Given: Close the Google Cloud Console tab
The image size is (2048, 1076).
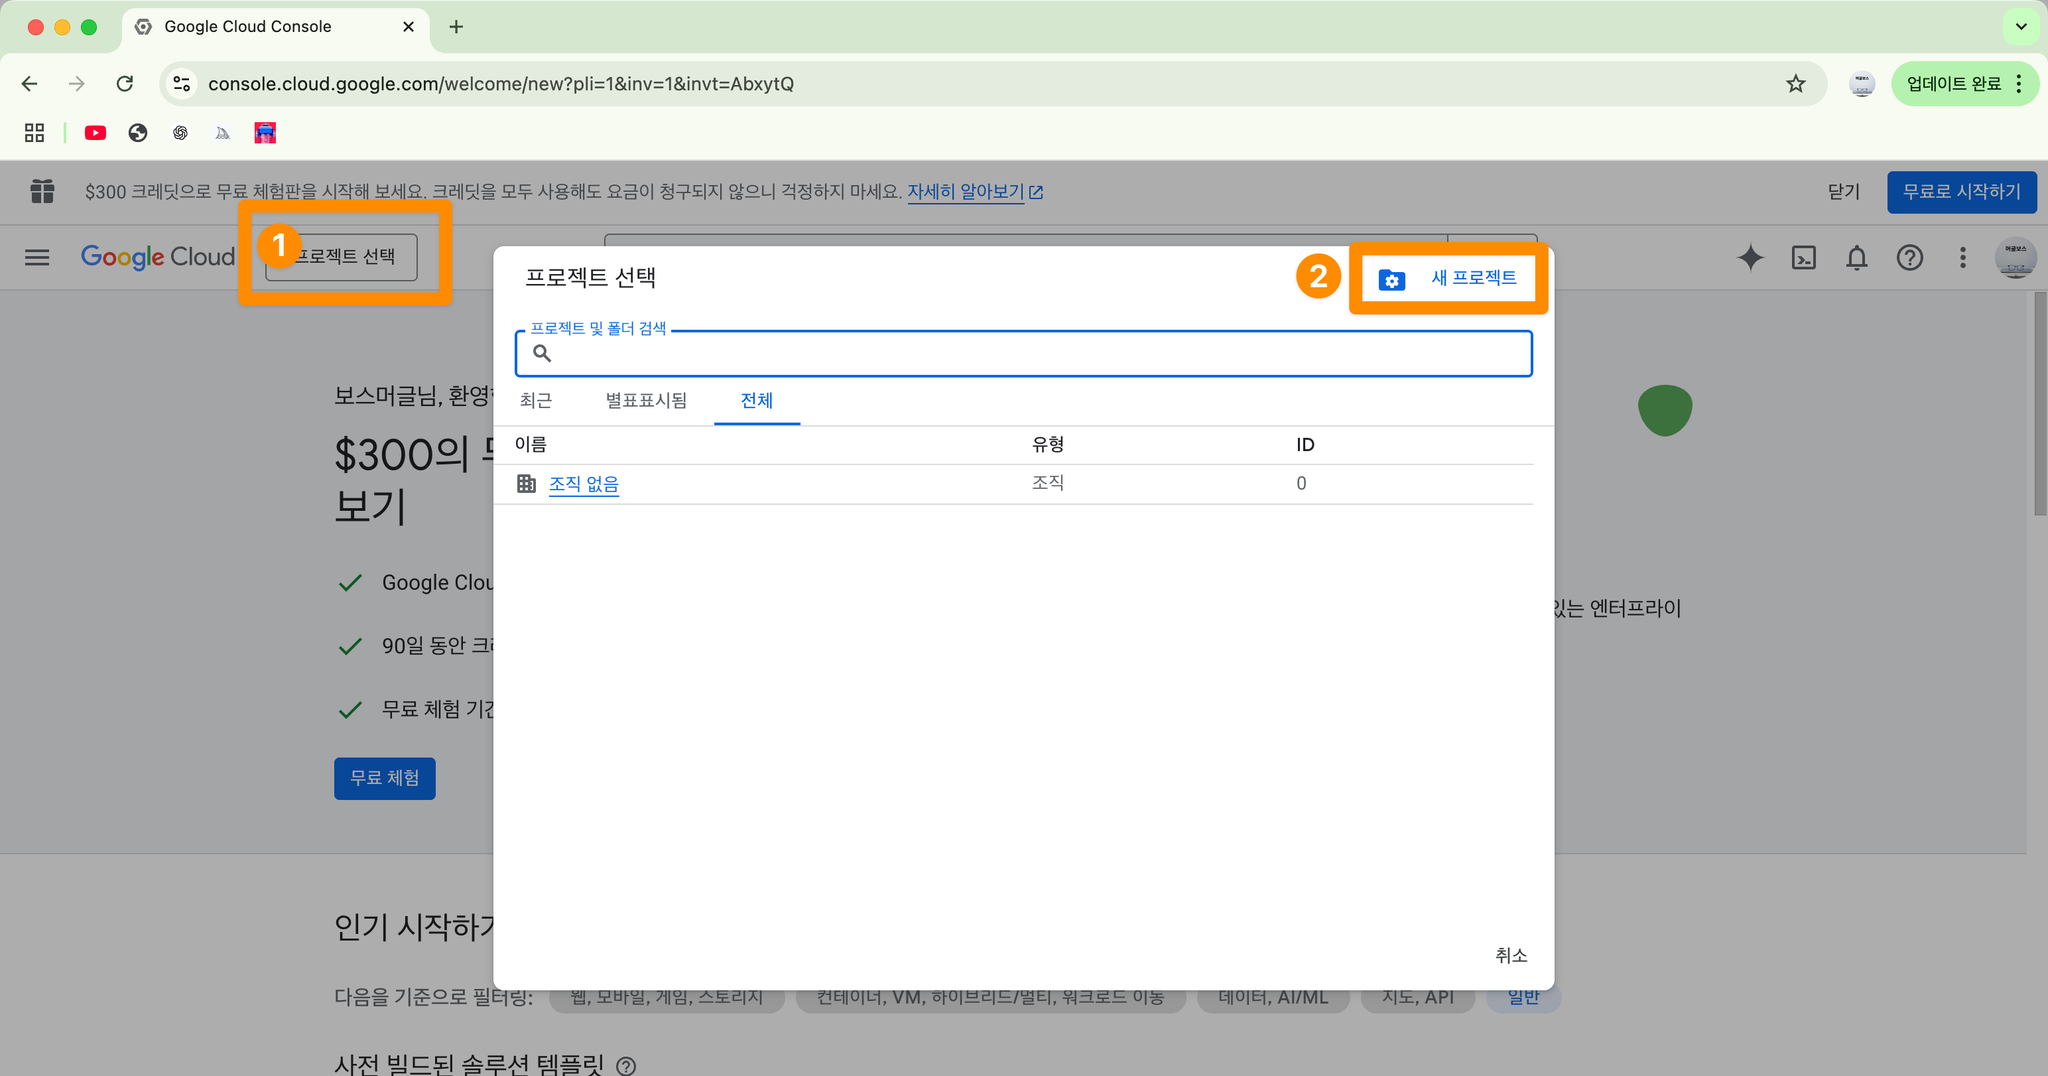Looking at the screenshot, I should click(408, 27).
